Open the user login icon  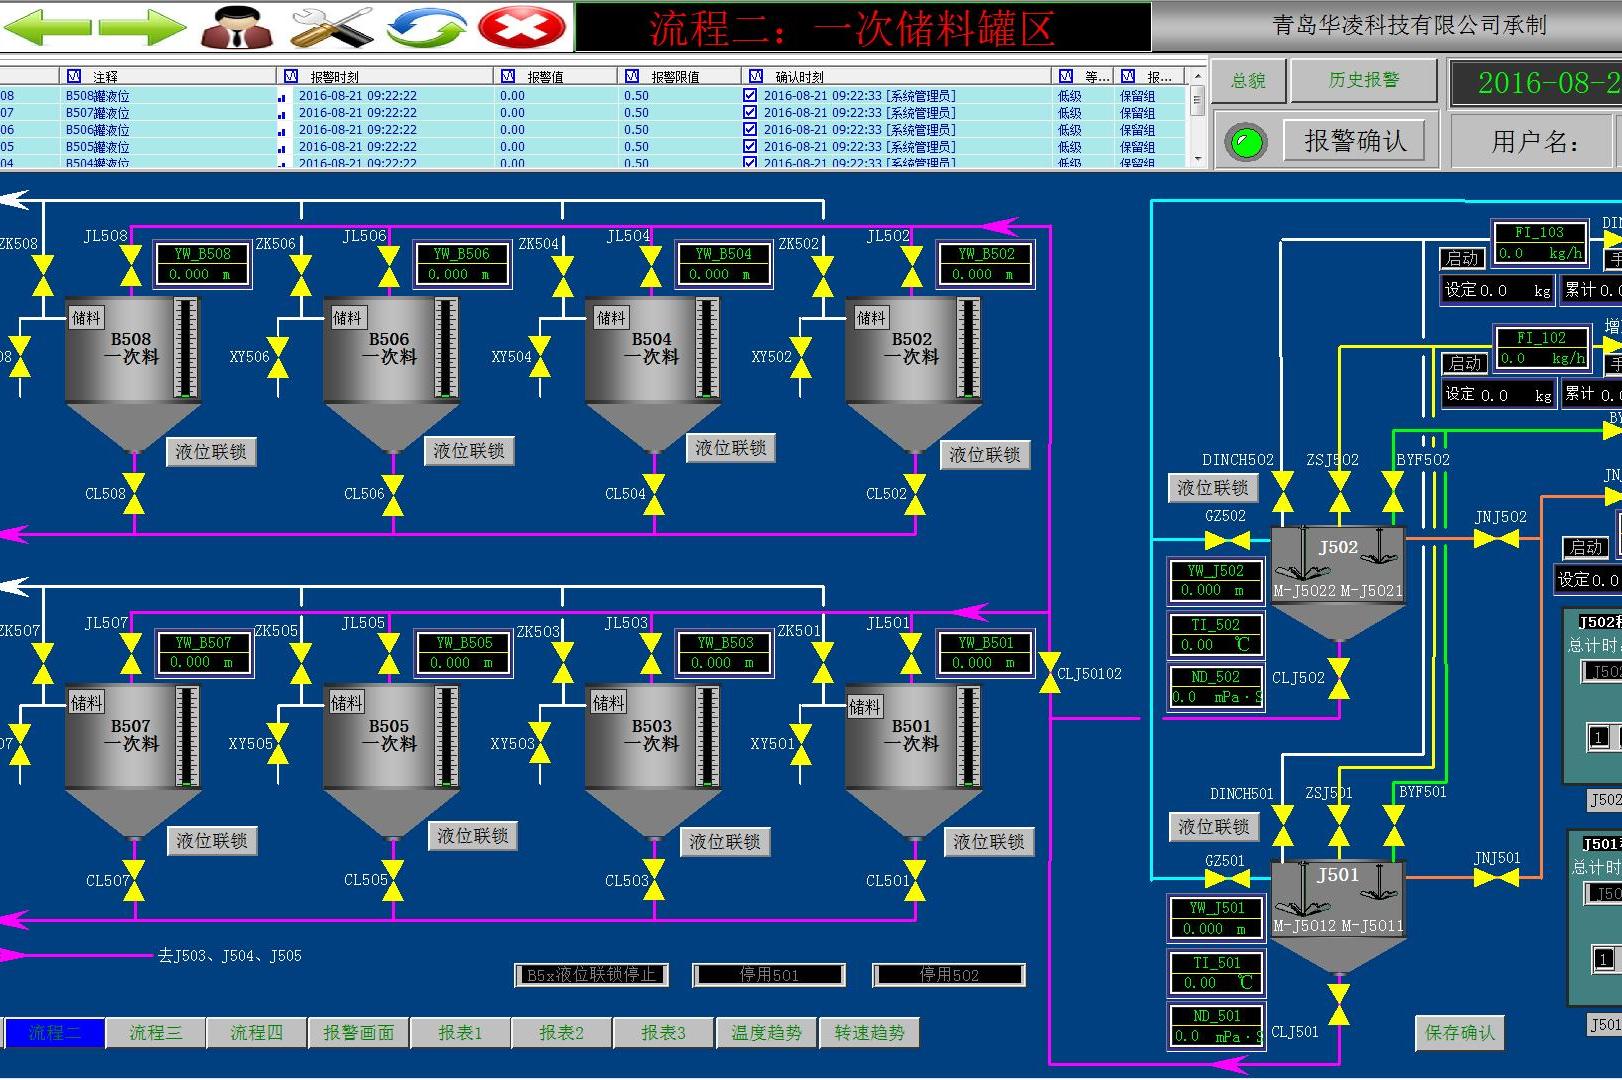[237, 27]
